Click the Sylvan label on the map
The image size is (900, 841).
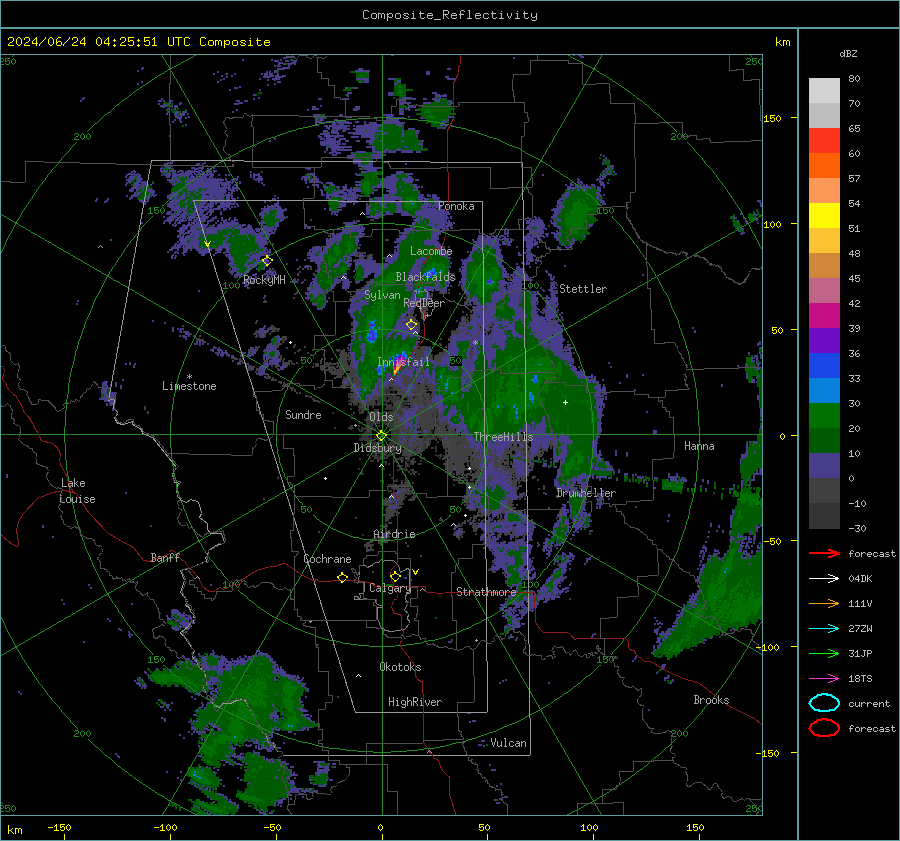click(382, 295)
